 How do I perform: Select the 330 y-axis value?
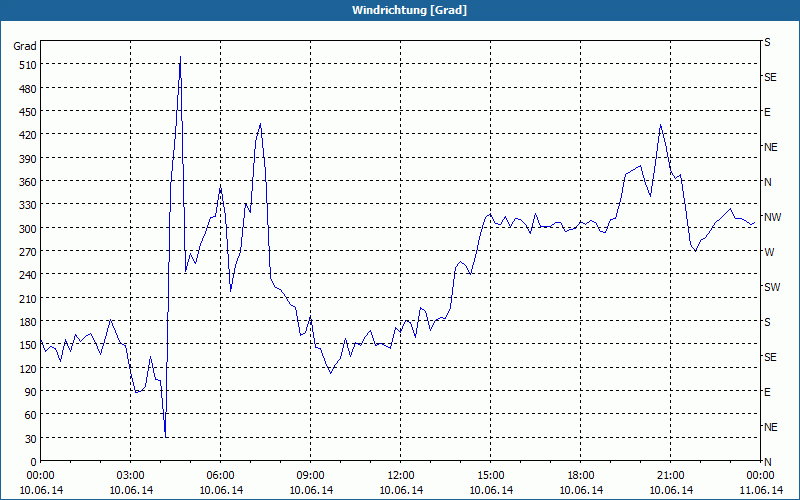click(x=28, y=206)
